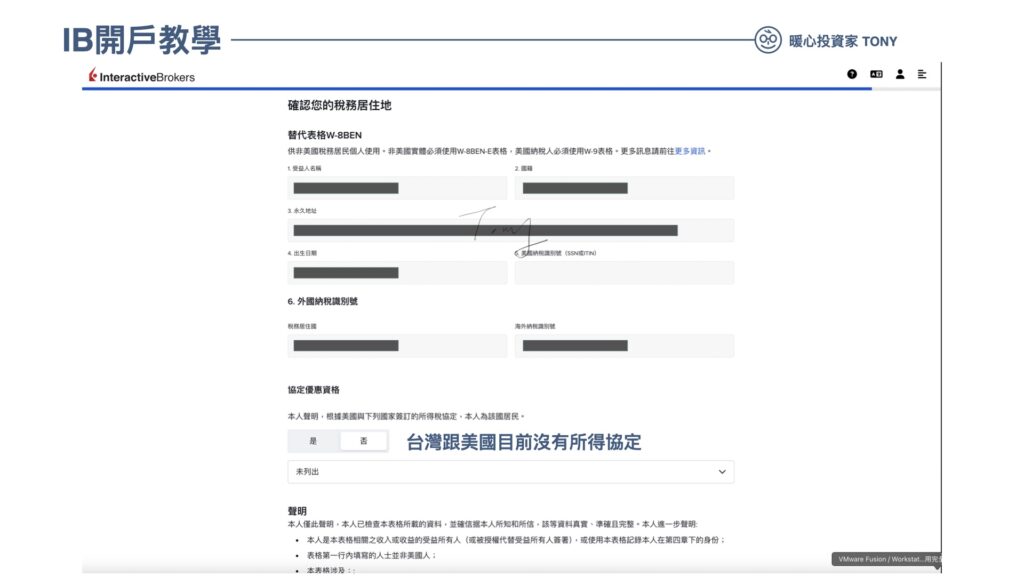Click the 確認您的稅務居住地 heading

click(x=340, y=105)
